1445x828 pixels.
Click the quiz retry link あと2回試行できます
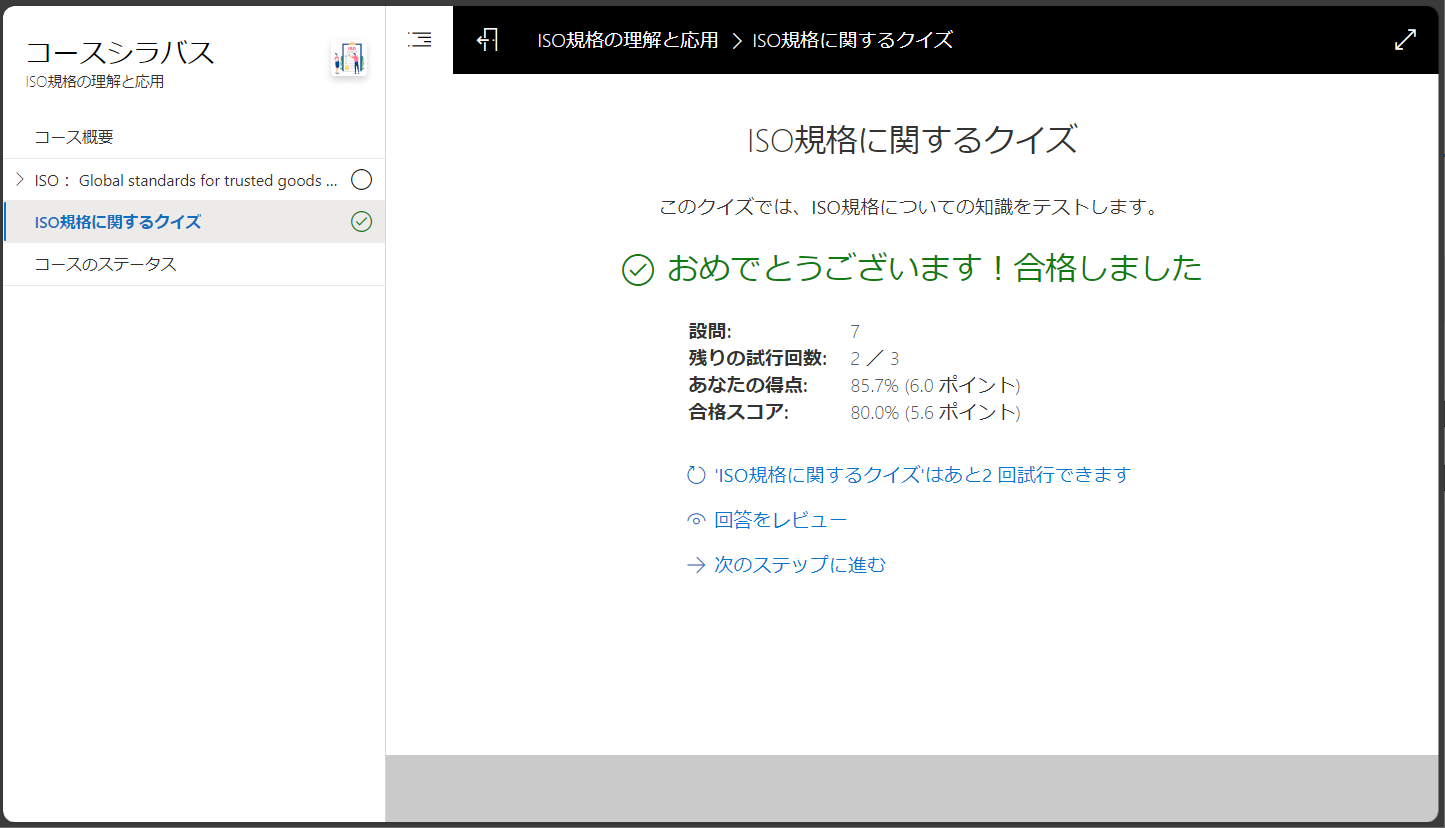point(922,475)
